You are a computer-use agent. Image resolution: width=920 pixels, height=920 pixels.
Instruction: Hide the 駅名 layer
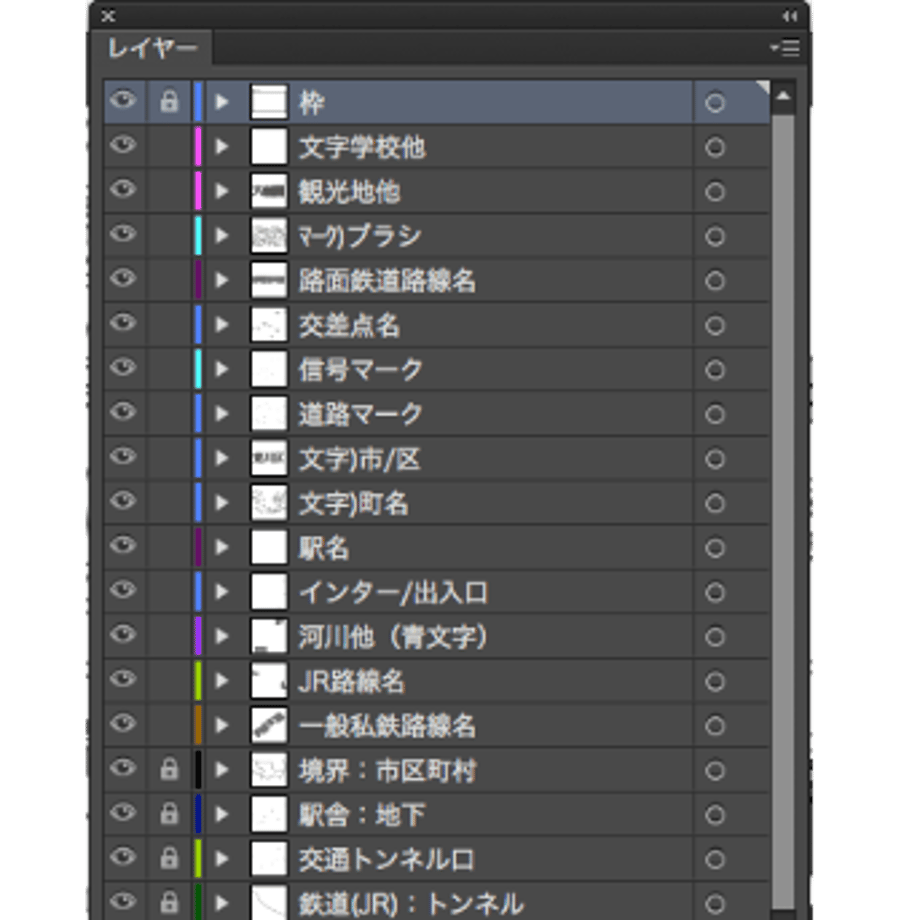[x=123, y=545]
